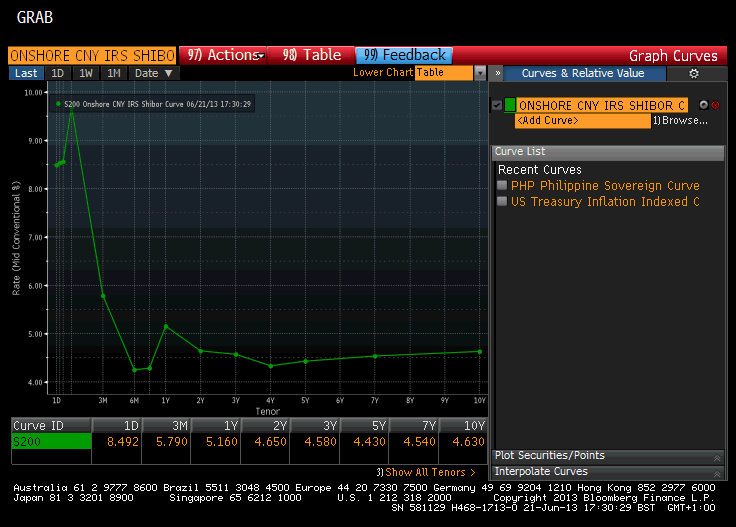Open the Table view button
This screenshot has width=736, height=527.
click(x=311, y=55)
